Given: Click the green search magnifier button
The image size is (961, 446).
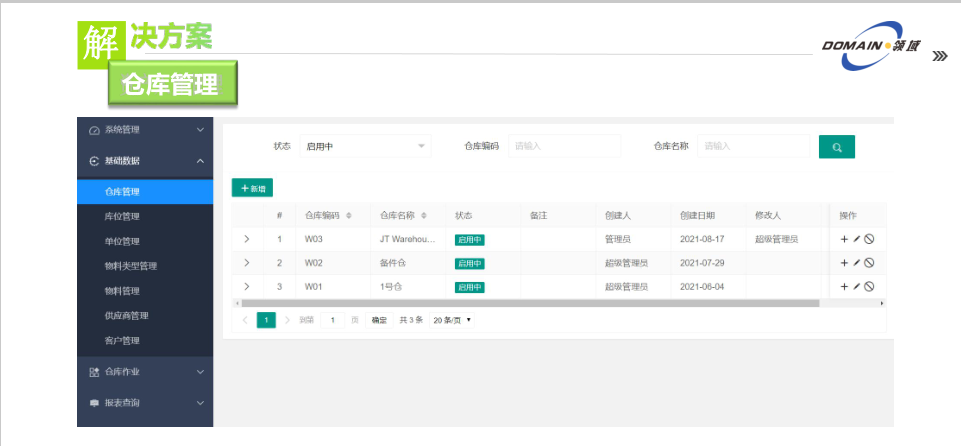Looking at the screenshot, I should (837, 147).
